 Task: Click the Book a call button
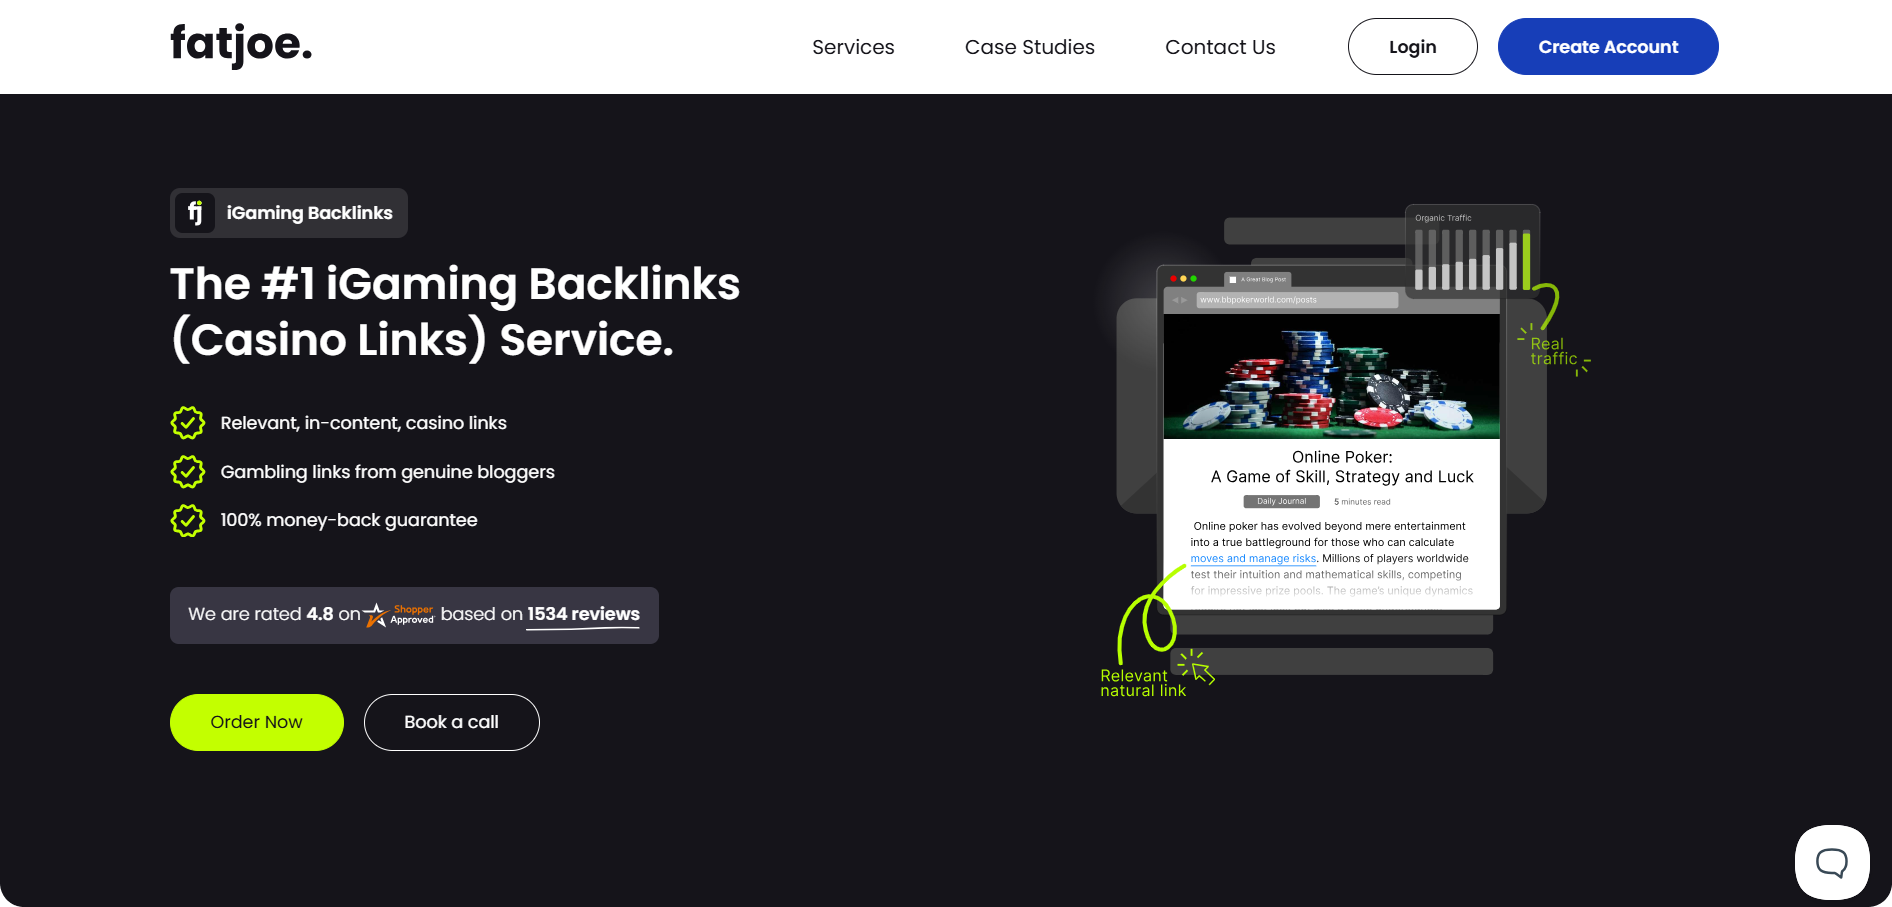[x=451, y=722]
